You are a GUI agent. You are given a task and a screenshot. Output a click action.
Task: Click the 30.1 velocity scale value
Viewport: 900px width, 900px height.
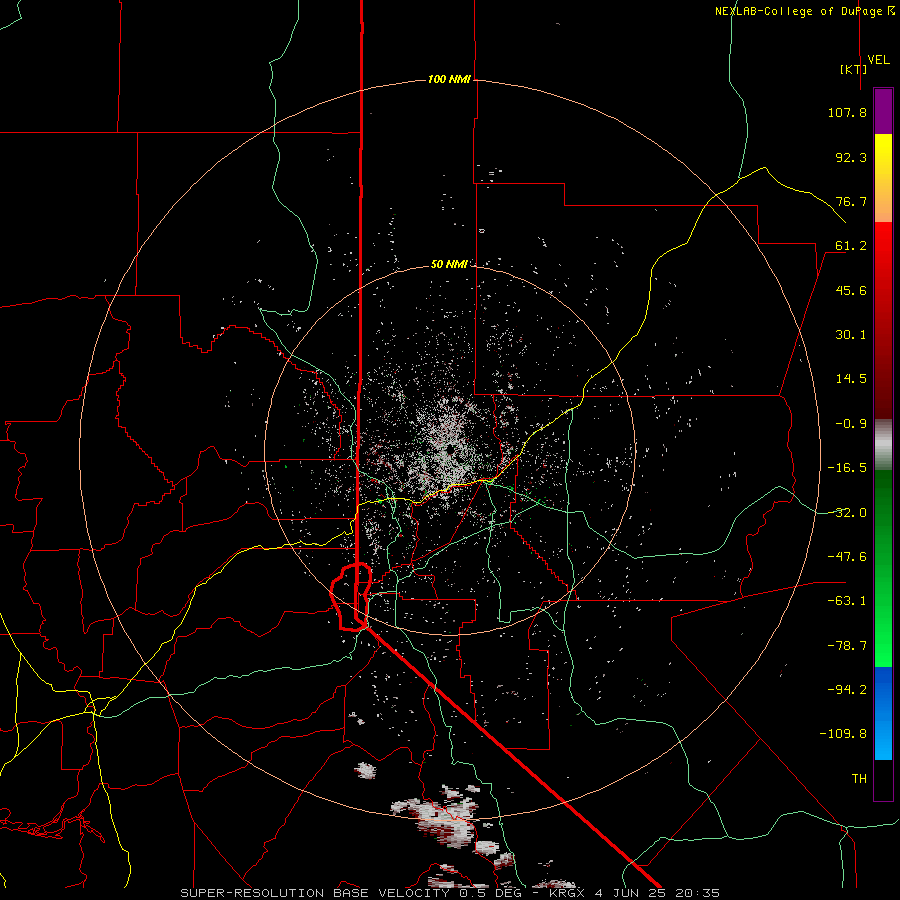coord(851,335)
